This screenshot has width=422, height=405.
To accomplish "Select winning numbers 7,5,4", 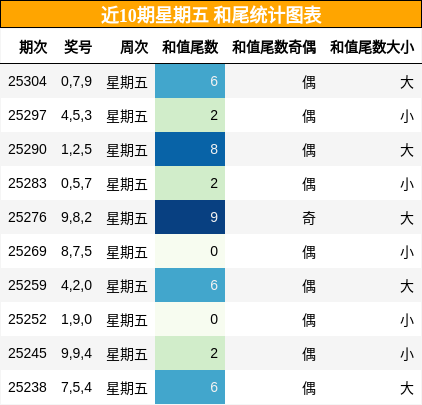I will (76, 388).
